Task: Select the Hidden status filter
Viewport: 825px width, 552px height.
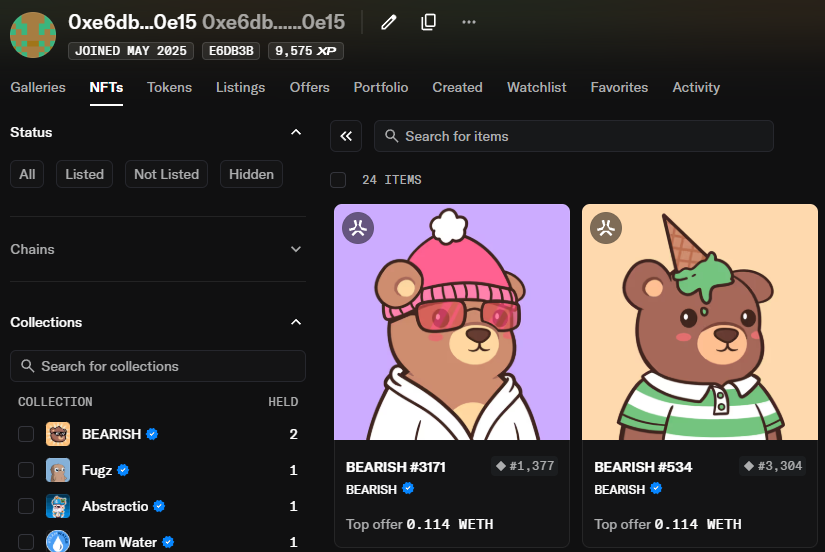Action: [251, 174]
